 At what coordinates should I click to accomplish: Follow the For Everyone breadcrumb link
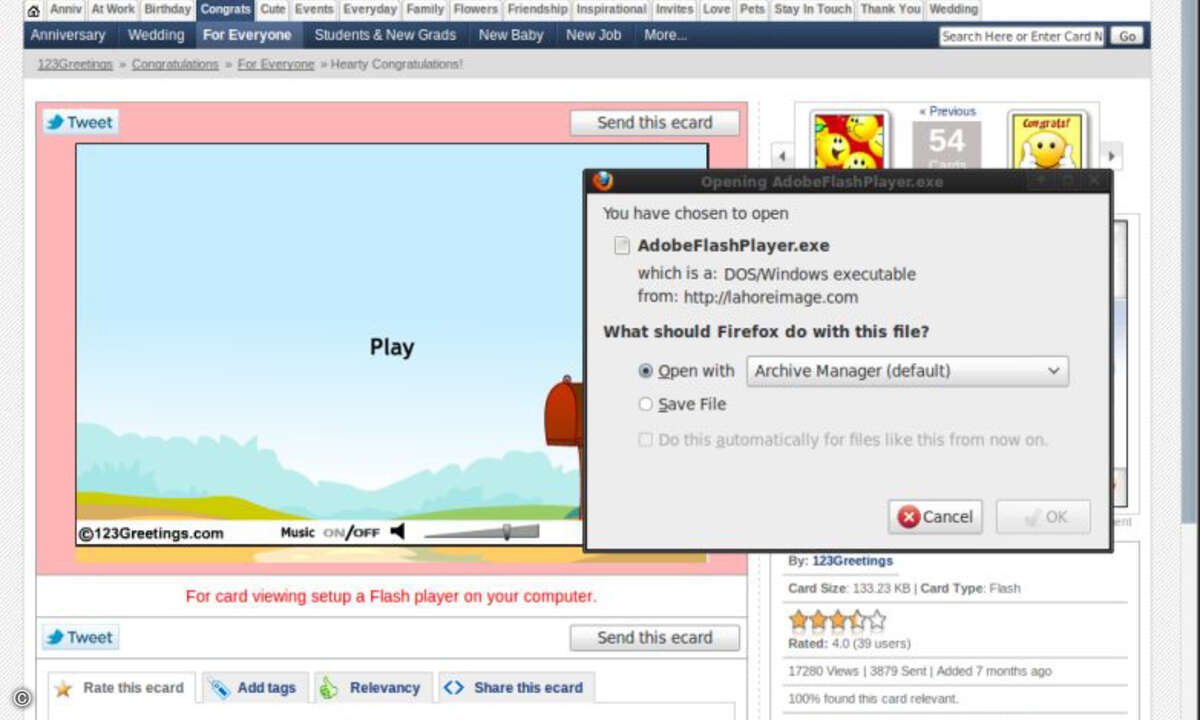coord(276,64)
